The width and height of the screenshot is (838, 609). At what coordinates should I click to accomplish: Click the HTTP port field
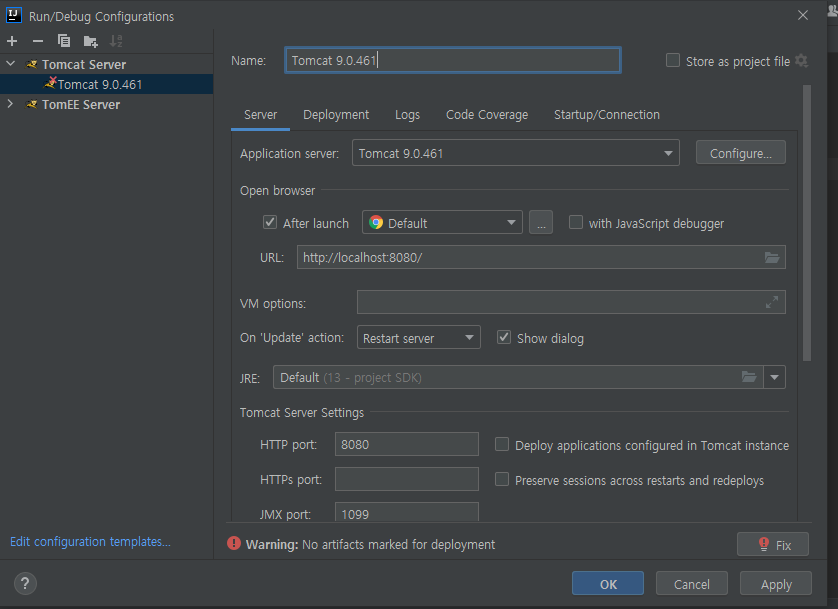pyautogui.click(x=406, y=444)
